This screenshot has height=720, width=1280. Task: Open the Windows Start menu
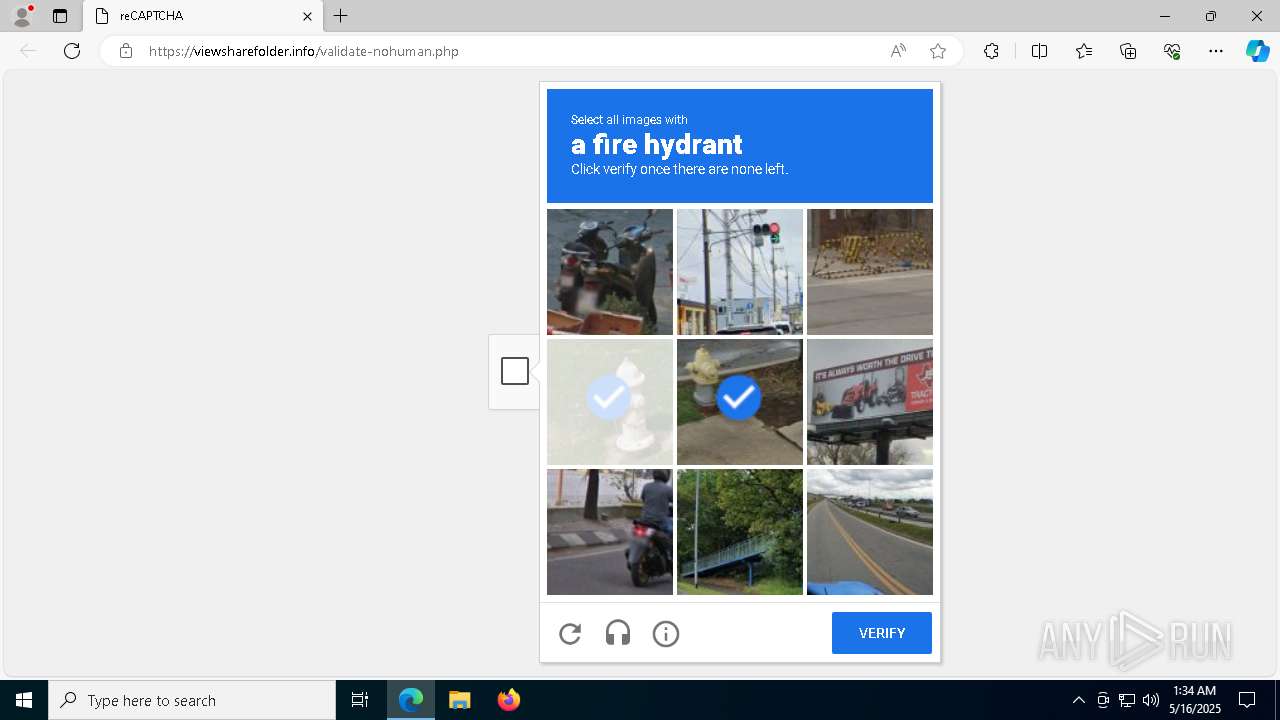coord(24,700)
